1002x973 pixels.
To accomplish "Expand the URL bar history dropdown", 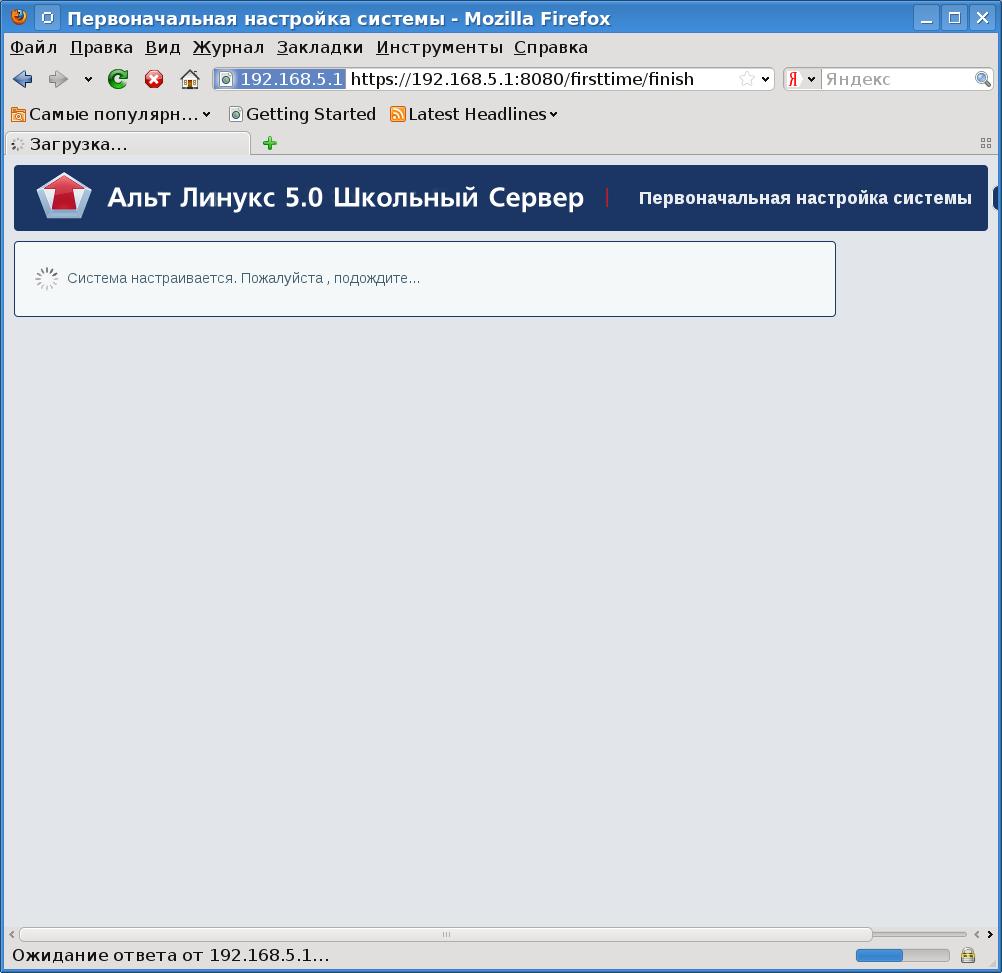I will [766, 79].
